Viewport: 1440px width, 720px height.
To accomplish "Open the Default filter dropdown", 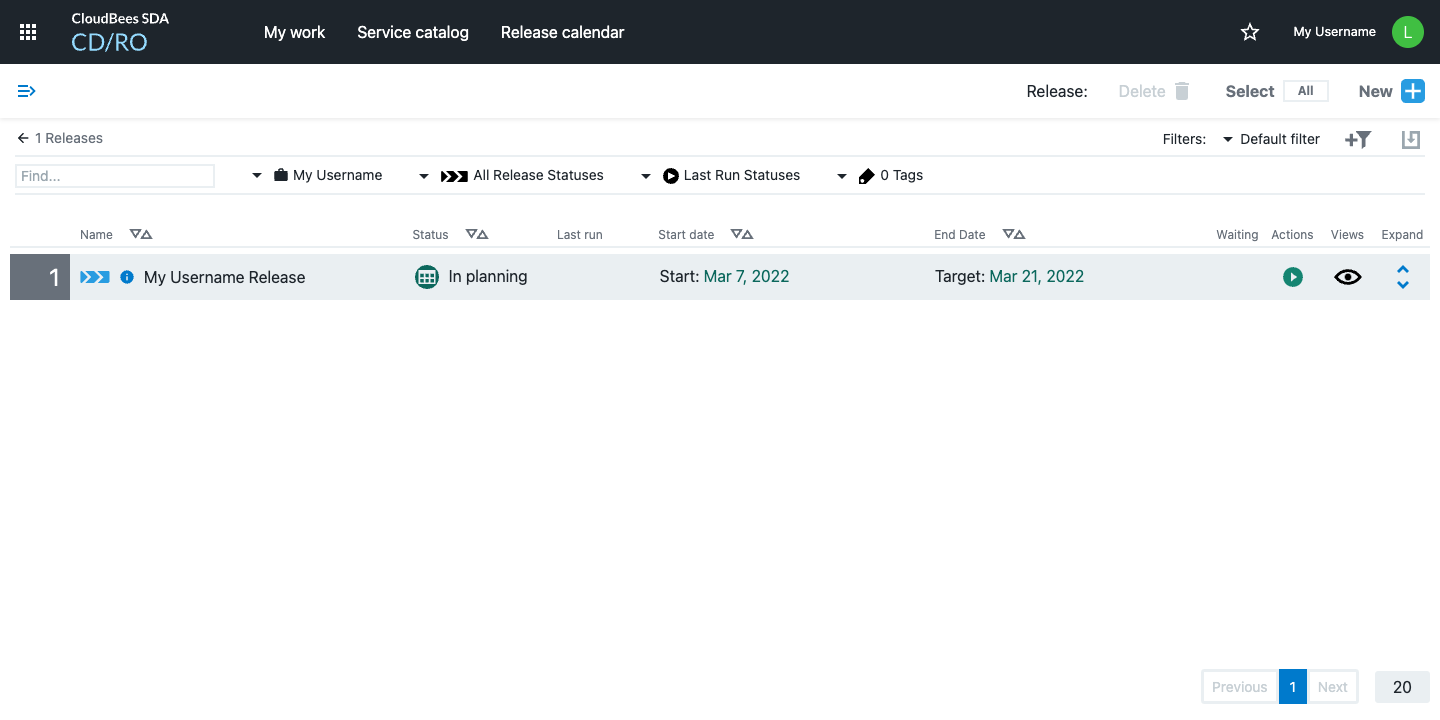I will pos(1271,139).
